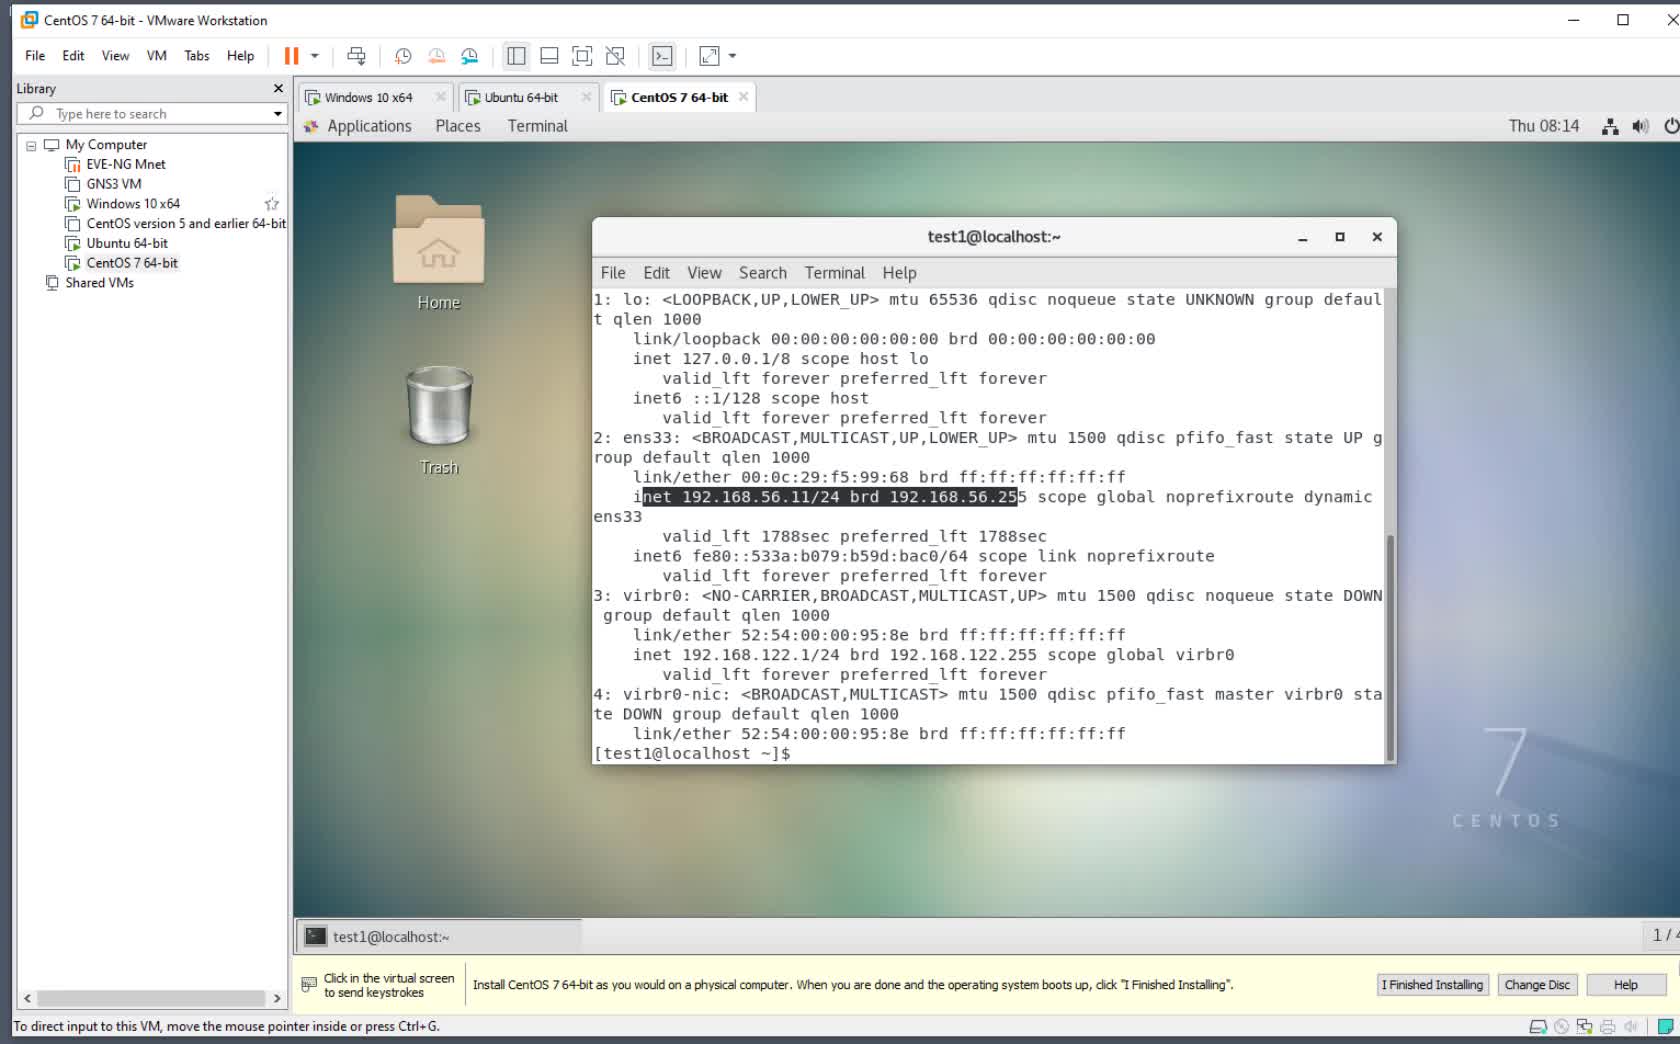The image size is (1680, 1044).
Task: Open the Terminal app menu in top bar
Action: [x=537, y=126]
